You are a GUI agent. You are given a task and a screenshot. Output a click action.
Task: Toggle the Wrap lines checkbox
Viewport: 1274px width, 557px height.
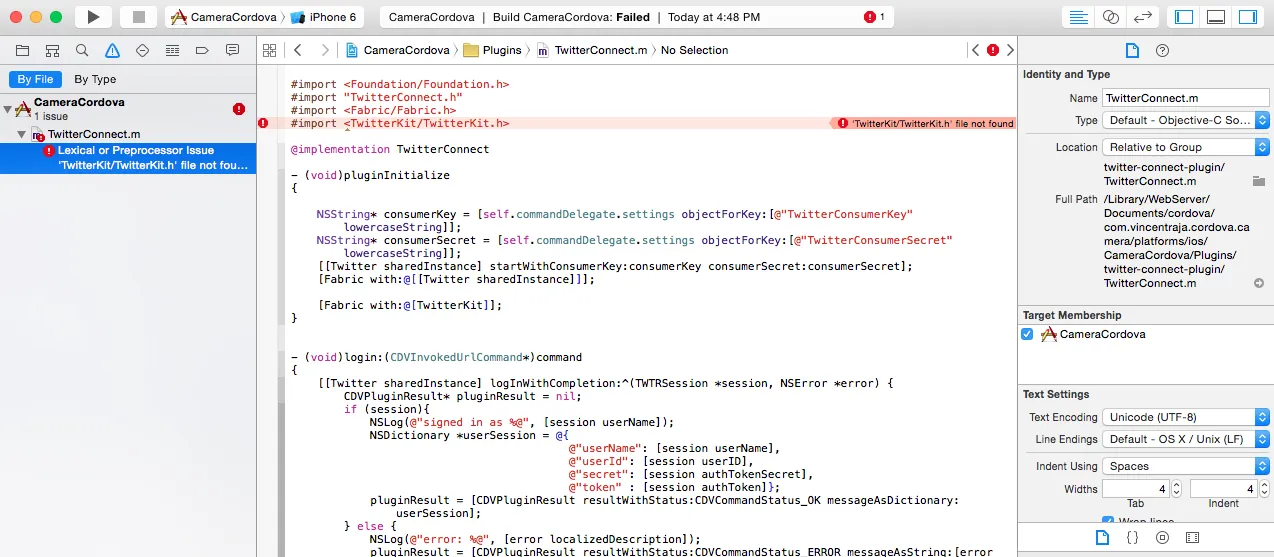(x=1108, y=522)
